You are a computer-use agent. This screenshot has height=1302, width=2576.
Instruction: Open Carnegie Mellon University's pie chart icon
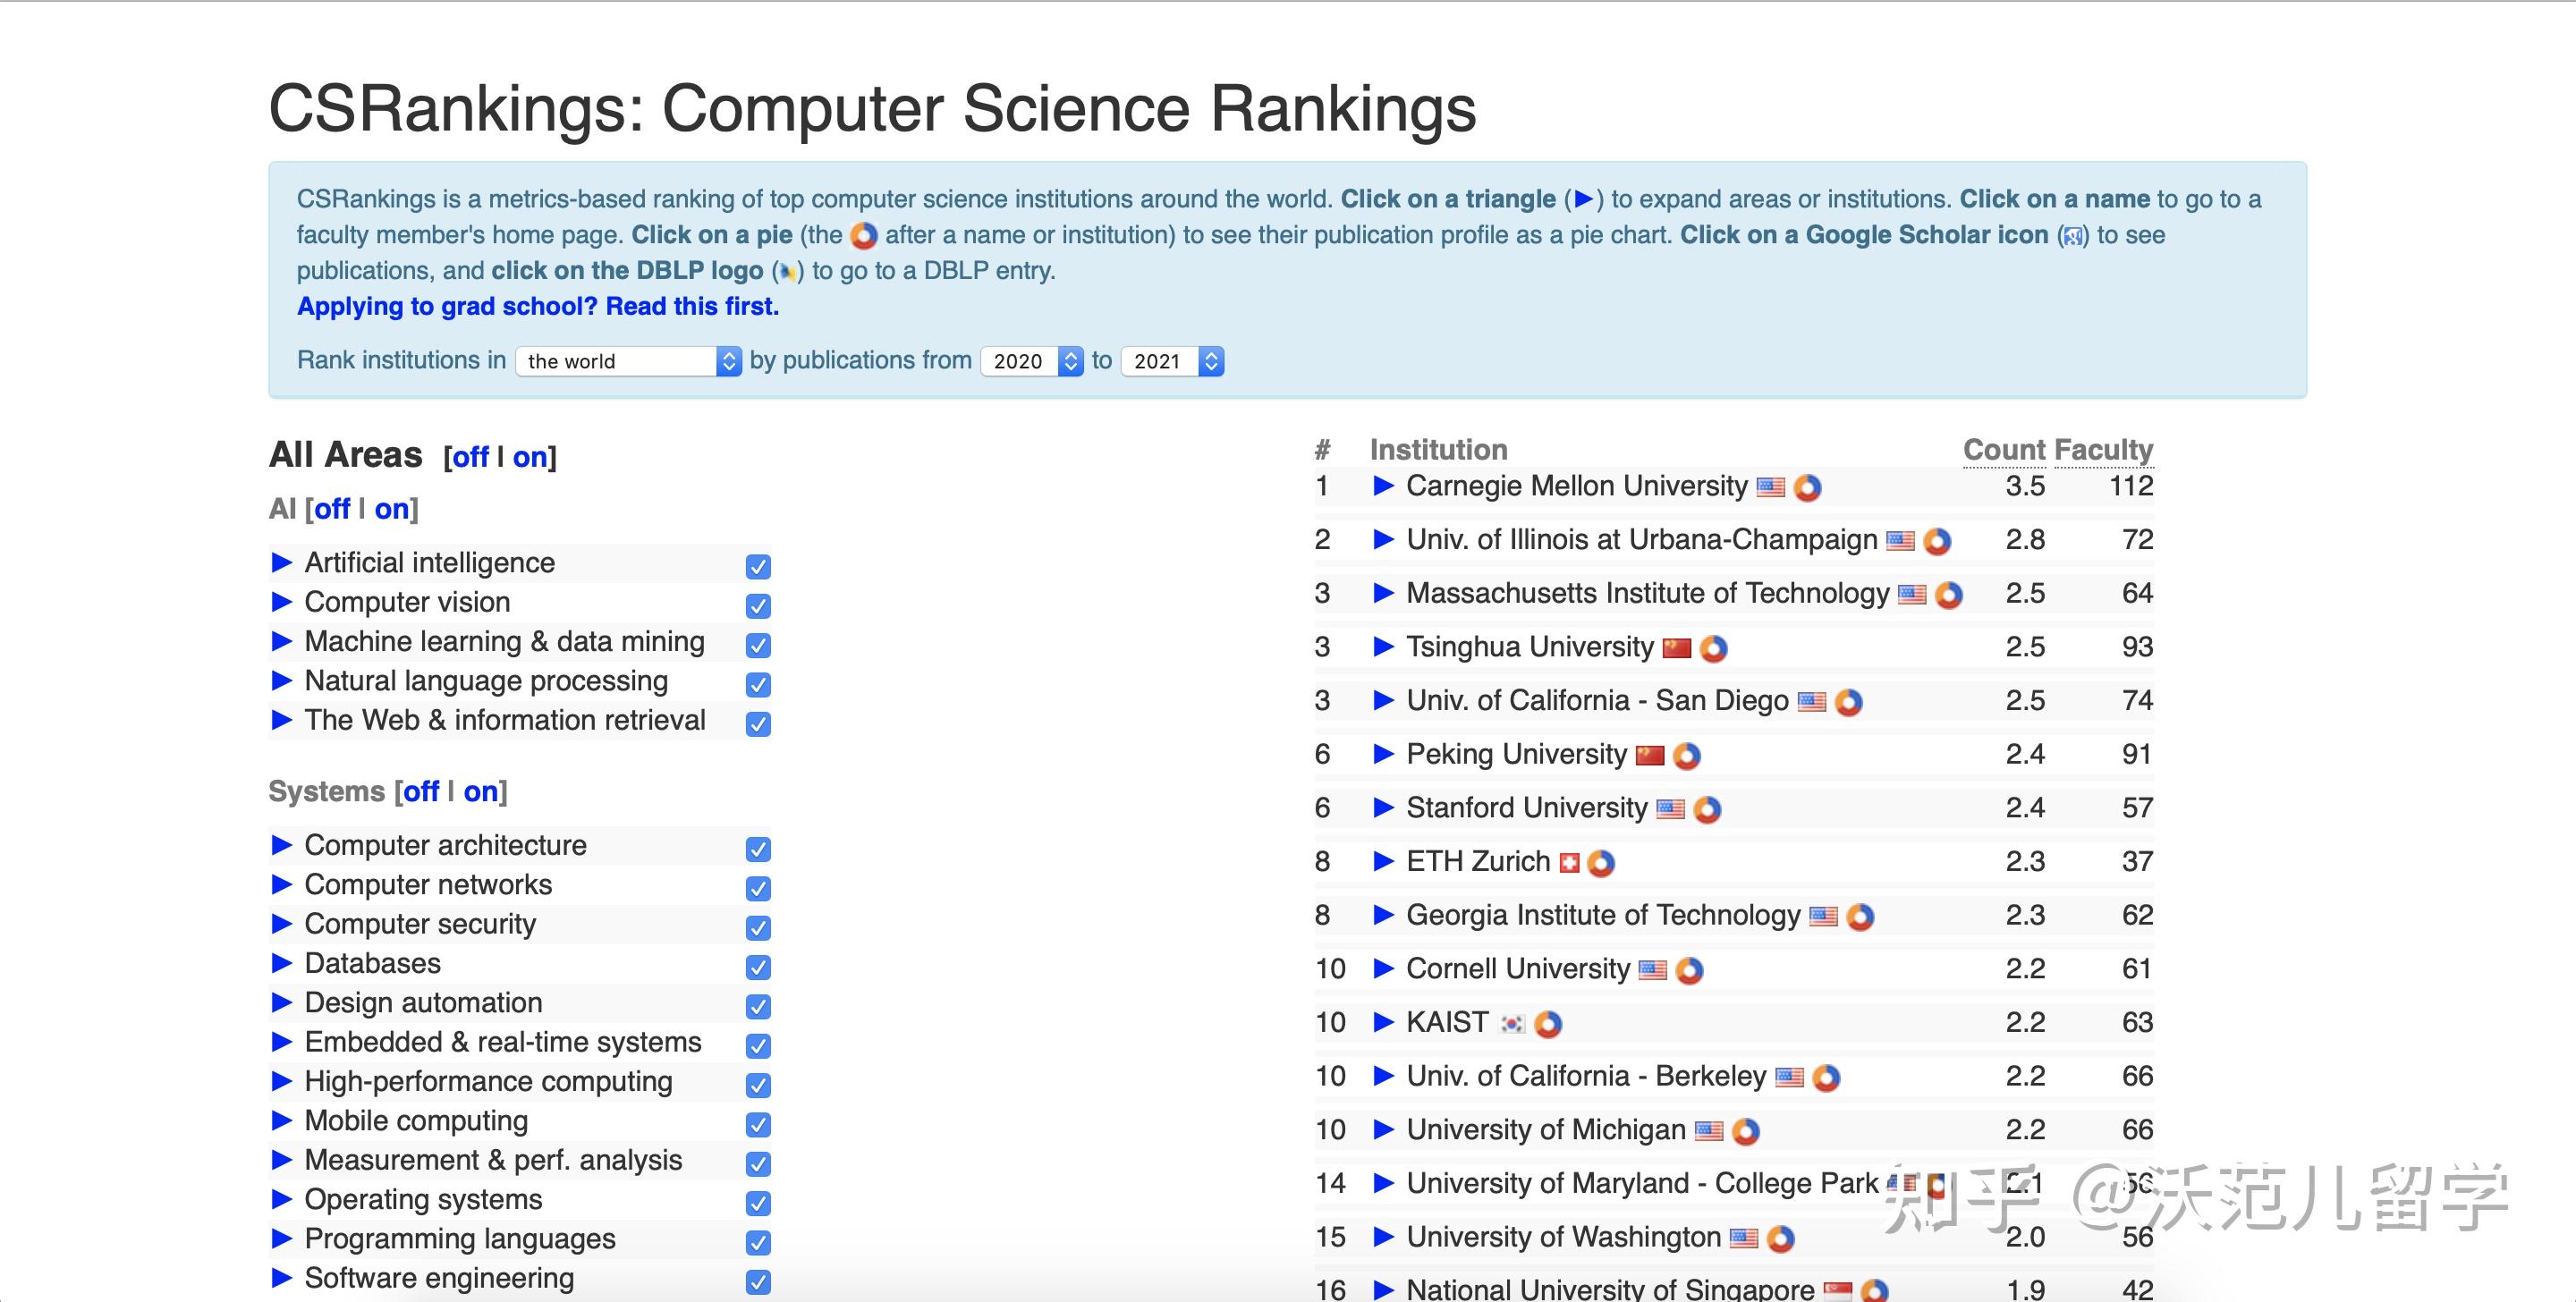(1807, 488)
